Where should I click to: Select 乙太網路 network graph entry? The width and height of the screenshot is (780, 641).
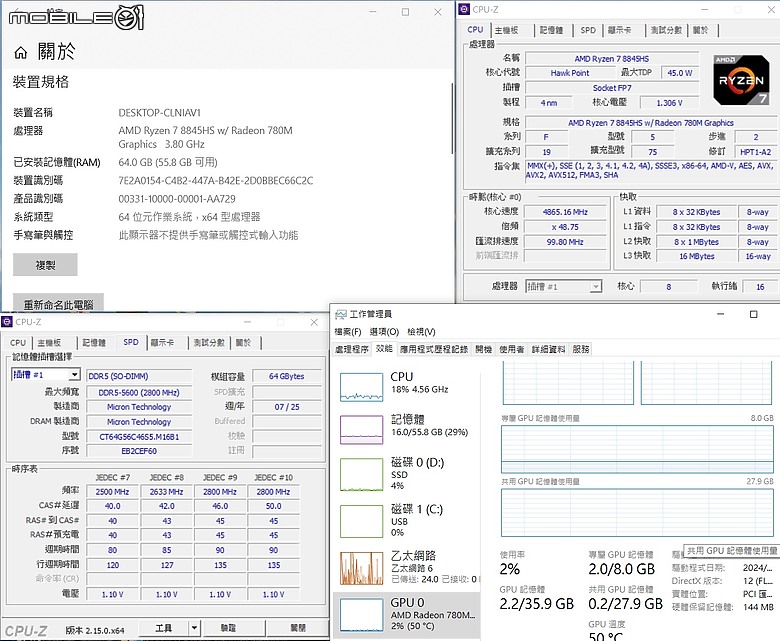[x=407, y=567]
